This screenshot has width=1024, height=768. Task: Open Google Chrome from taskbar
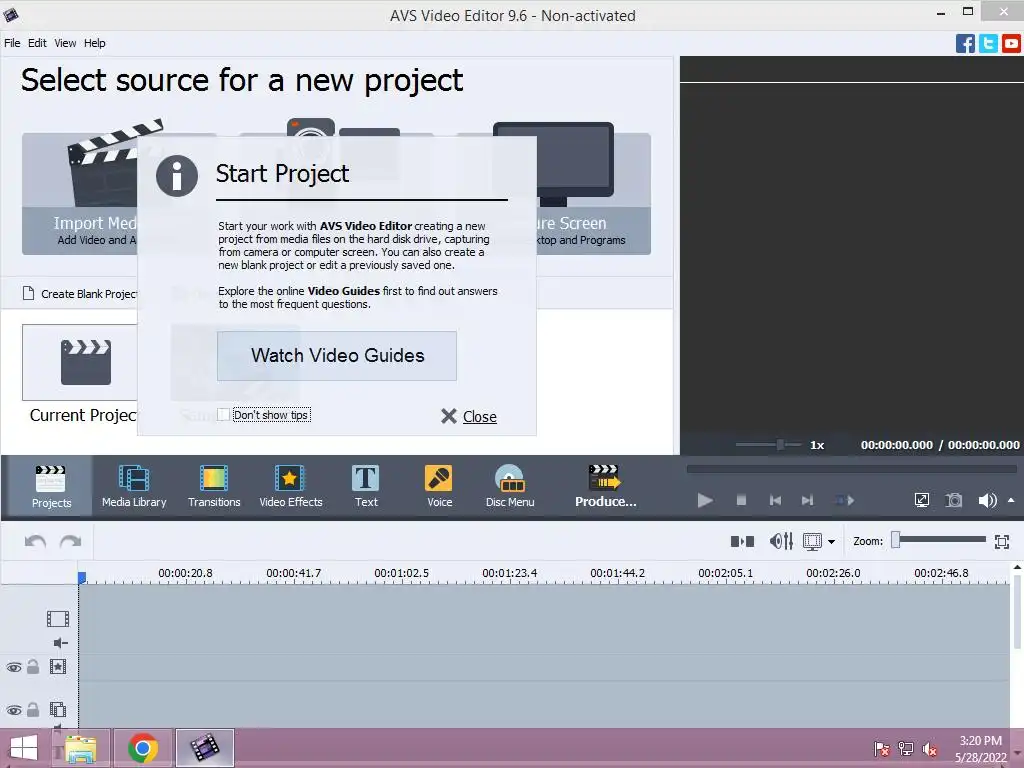[143, 748]
